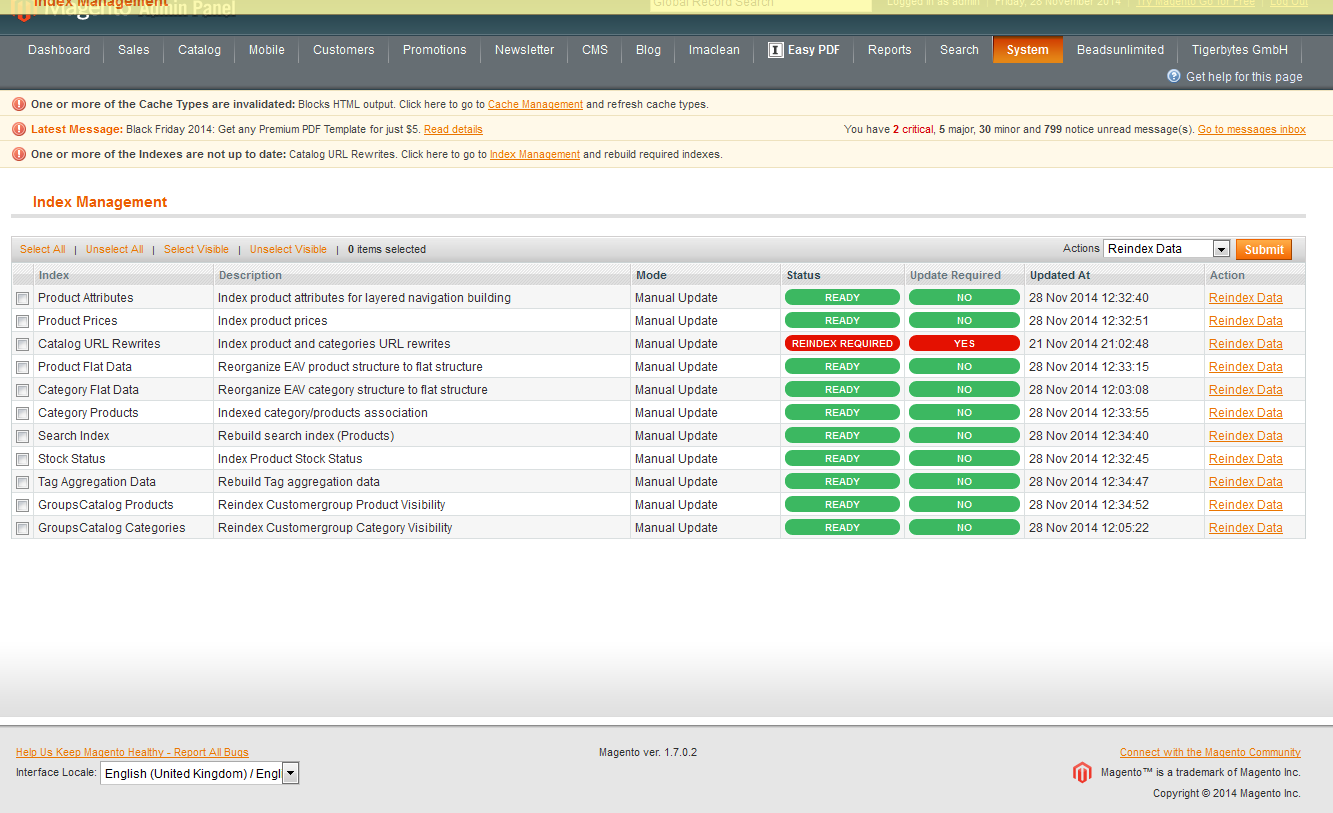Viewport: 1333px width, 813px height.
Task: Reindex Data for Category Products
Action: pos(1245,413)
